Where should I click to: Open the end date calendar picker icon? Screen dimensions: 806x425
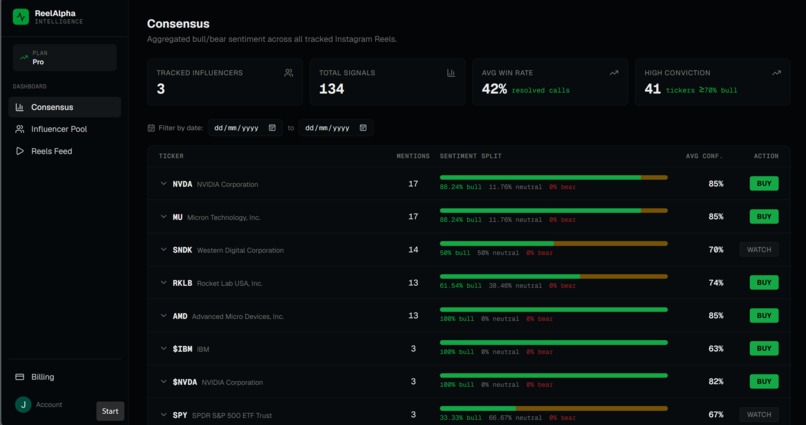click(x=363, y=127)
